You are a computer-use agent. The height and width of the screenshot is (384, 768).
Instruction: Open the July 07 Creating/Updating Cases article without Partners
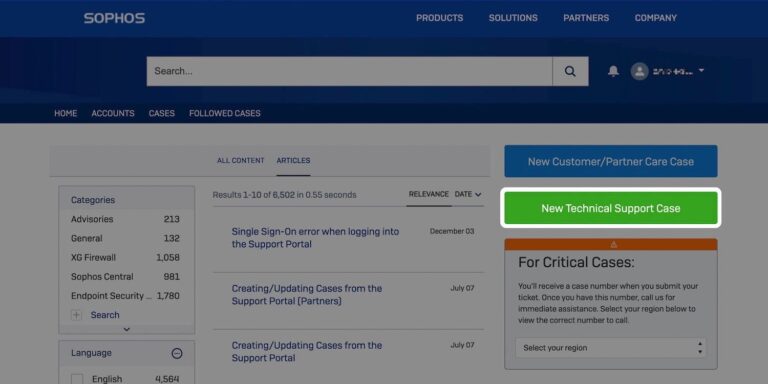coord(307,352)
